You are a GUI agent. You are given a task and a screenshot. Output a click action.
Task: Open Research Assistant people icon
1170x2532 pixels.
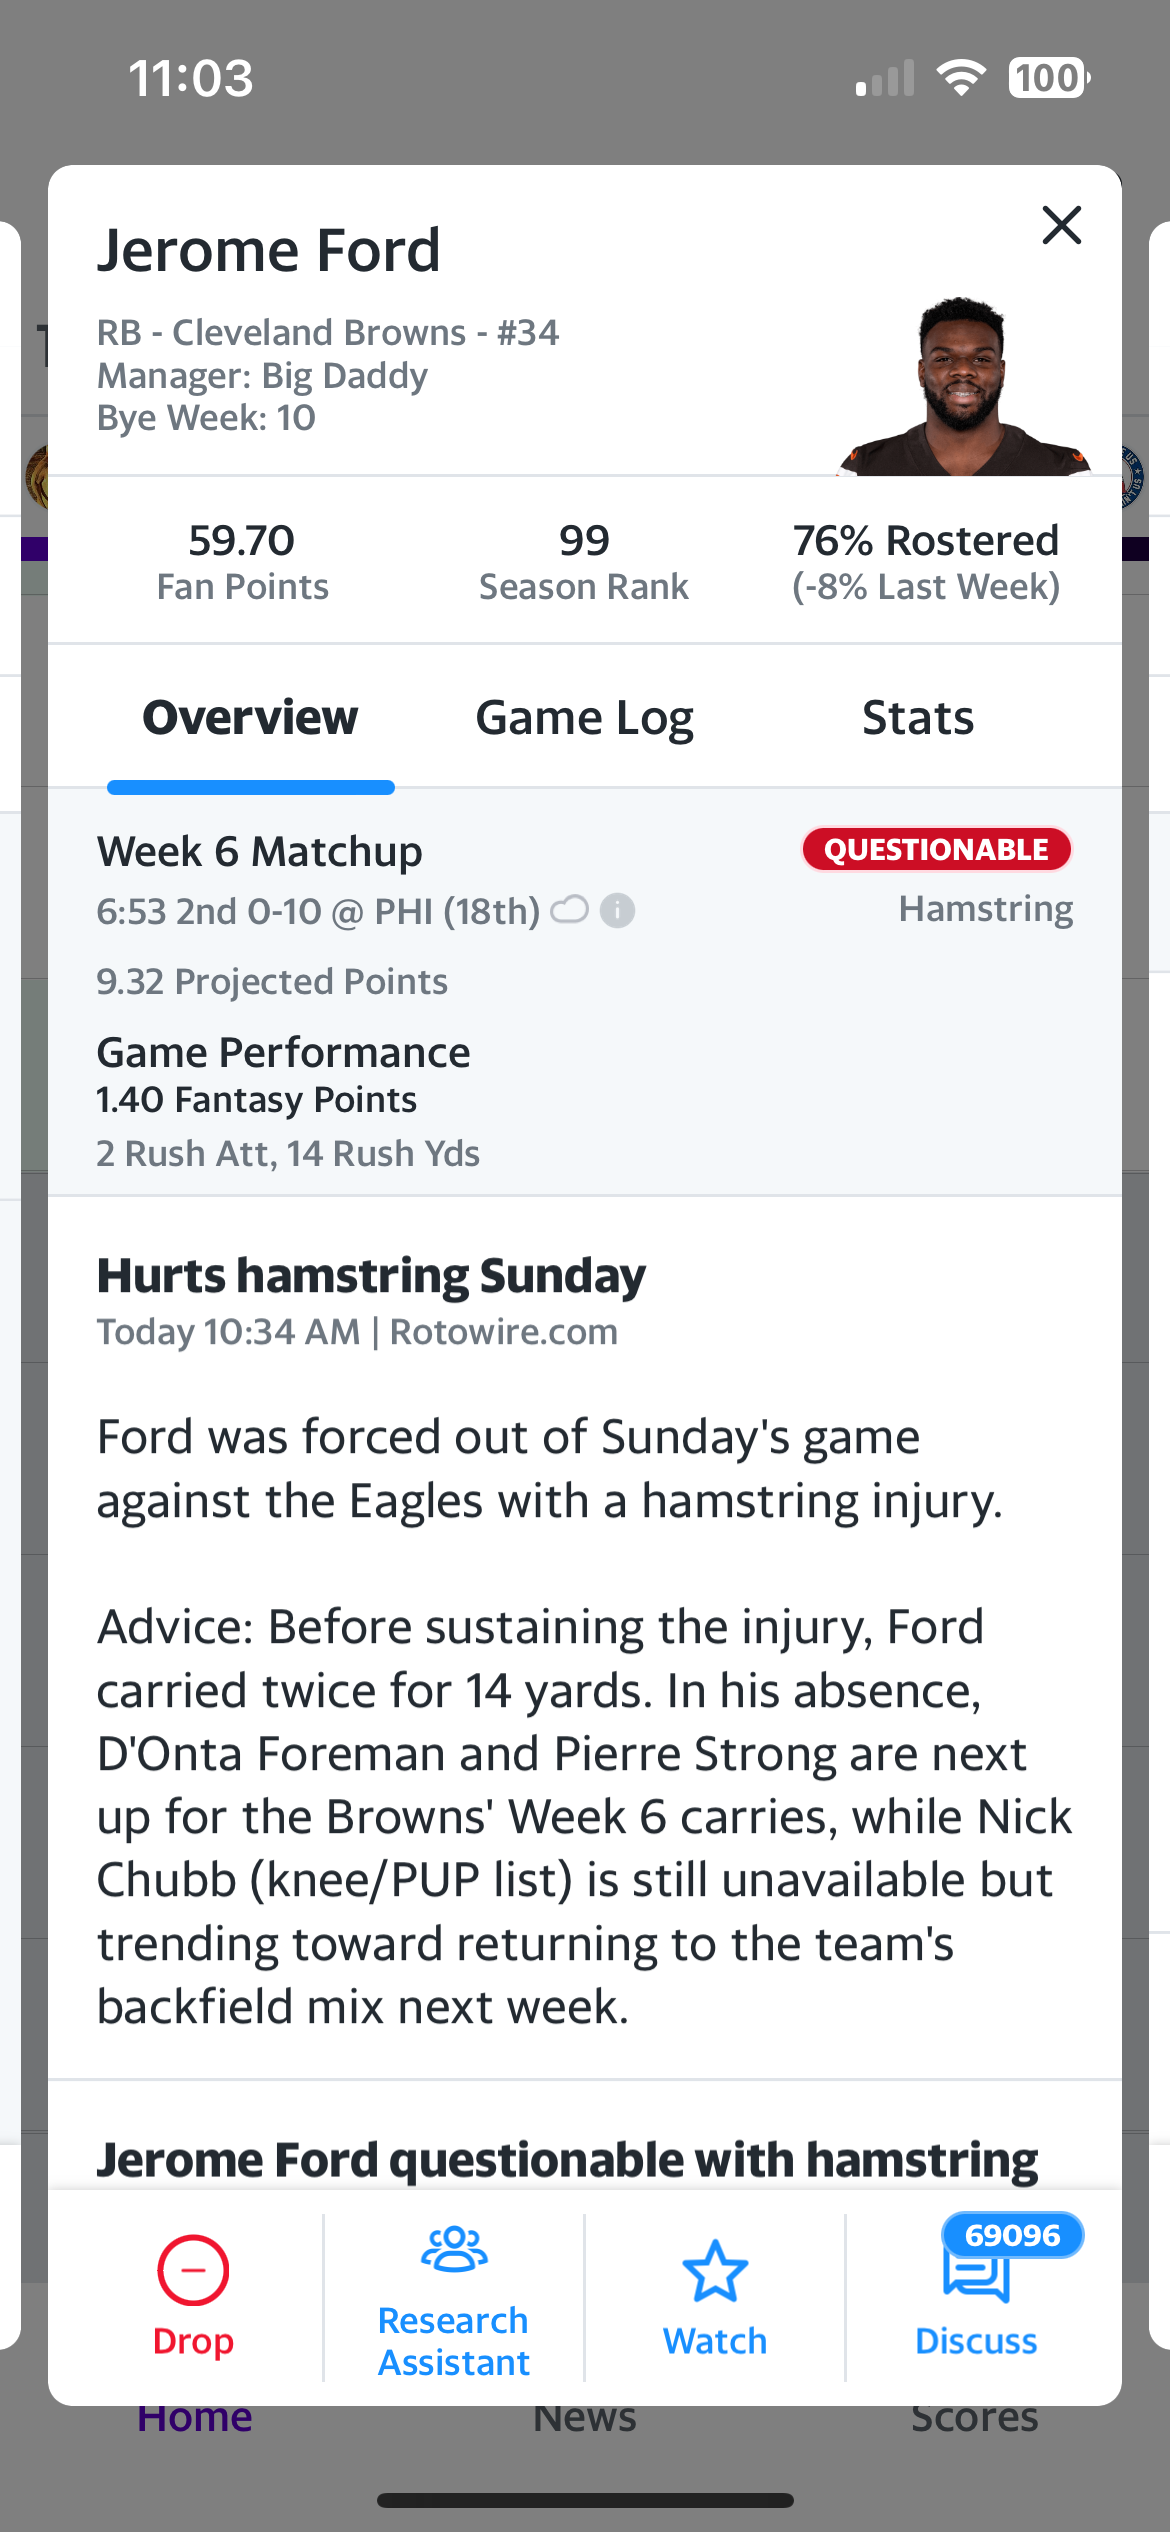pos(454,2250)
